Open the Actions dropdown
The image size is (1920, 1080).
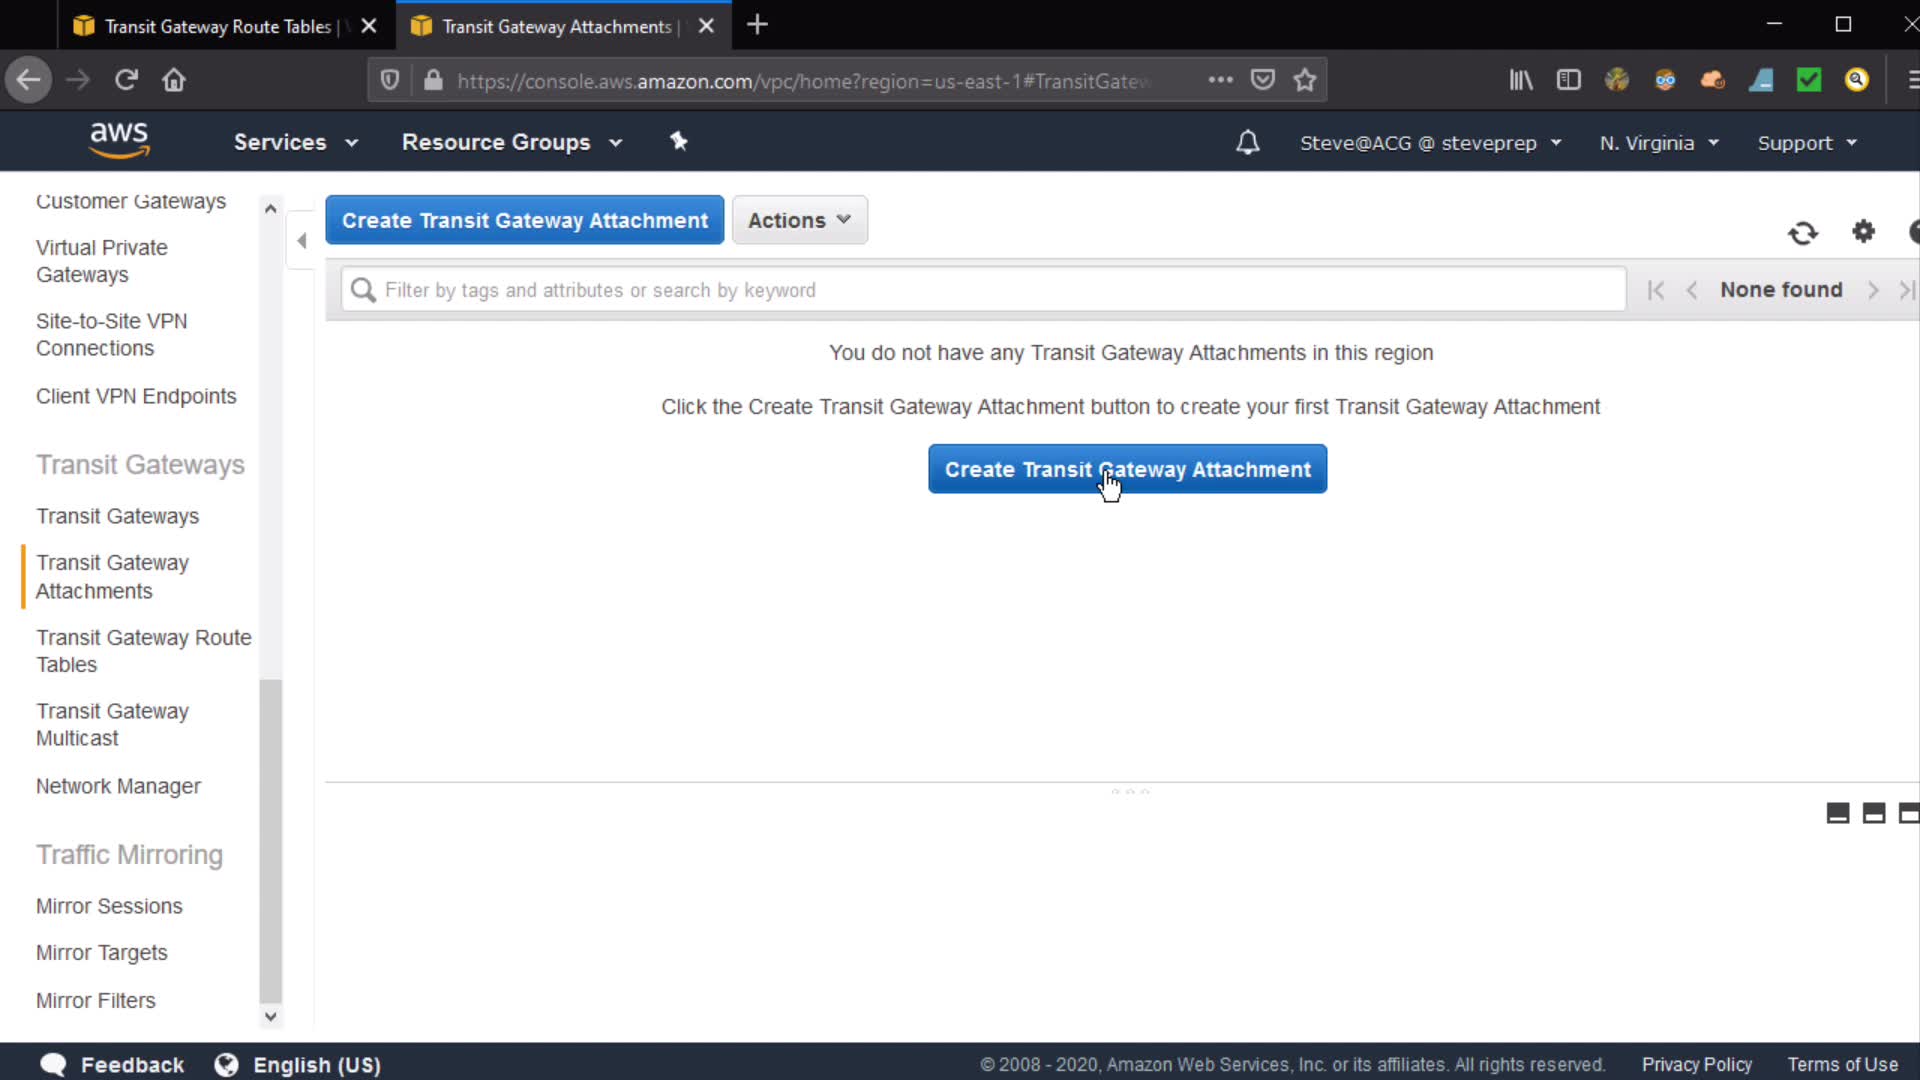(799, 220)
